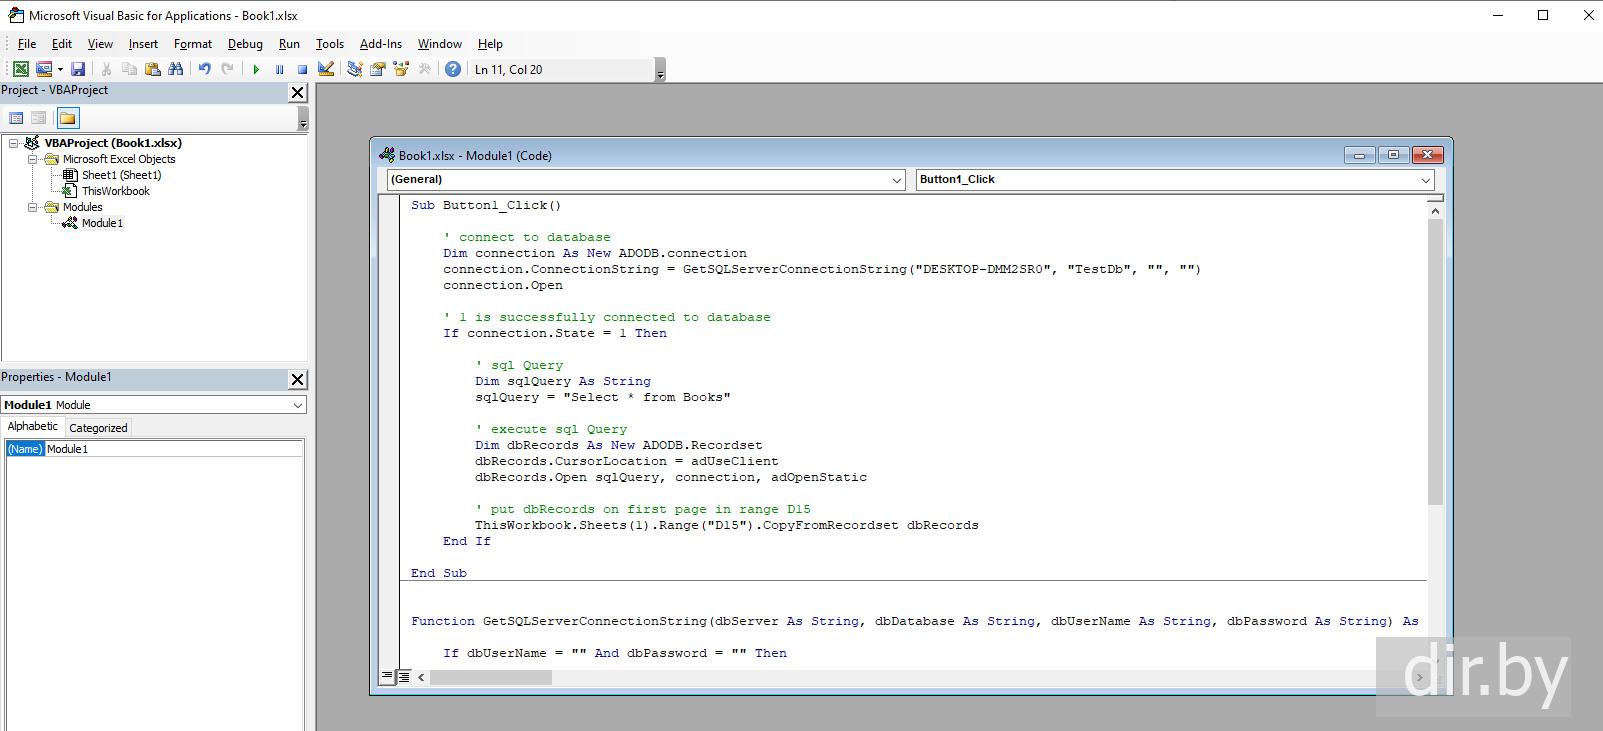This screenshot has width=1603, height=731.
Task: Switch to the Categorized properties tab
Action: pyautogui.click(x=98, y=428)
